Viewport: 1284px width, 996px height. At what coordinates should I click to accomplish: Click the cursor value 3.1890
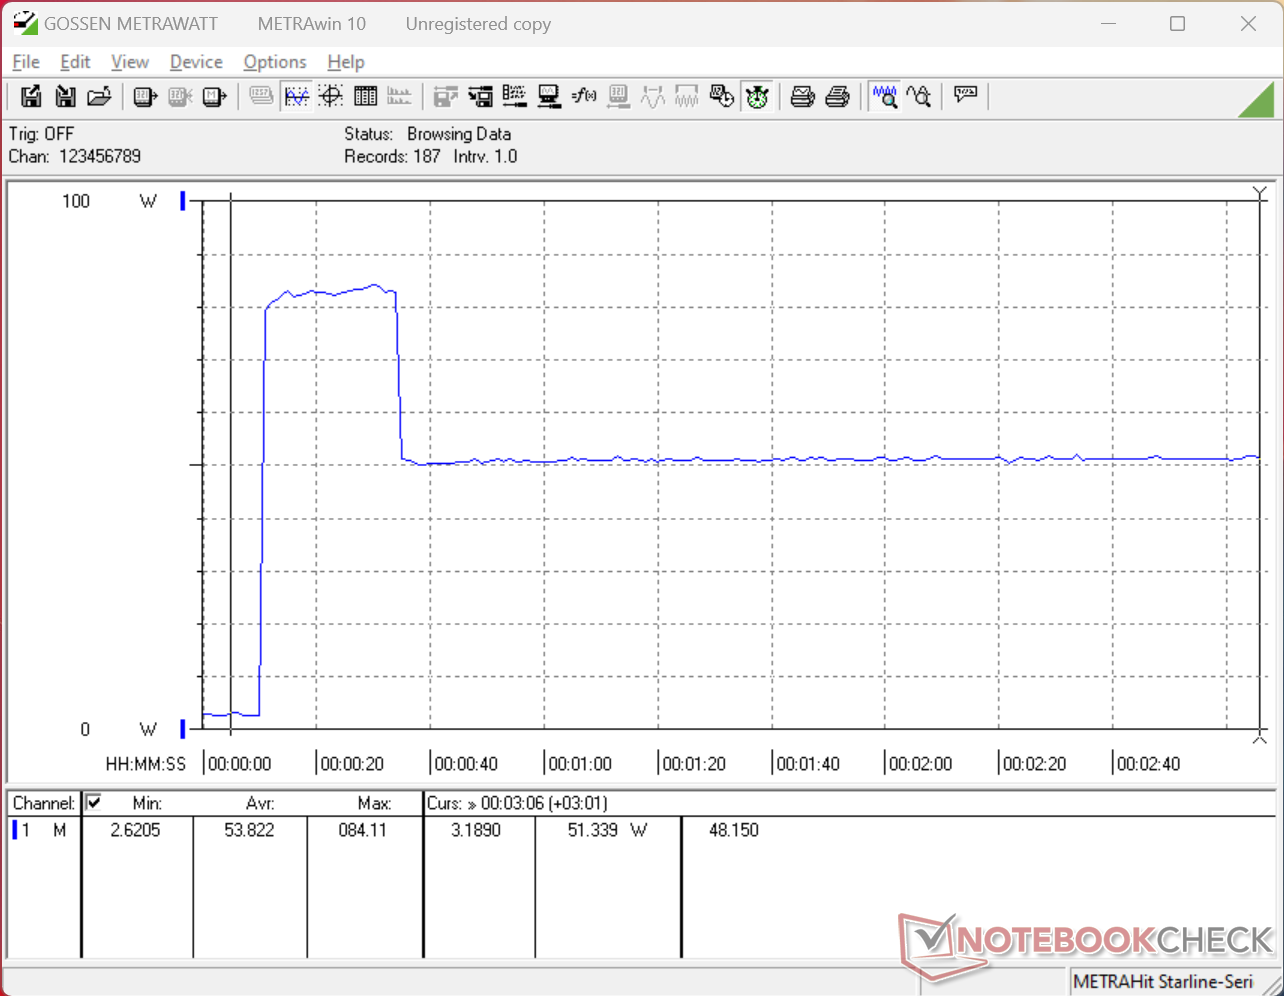pyautogui.click(x=476, y=830)
